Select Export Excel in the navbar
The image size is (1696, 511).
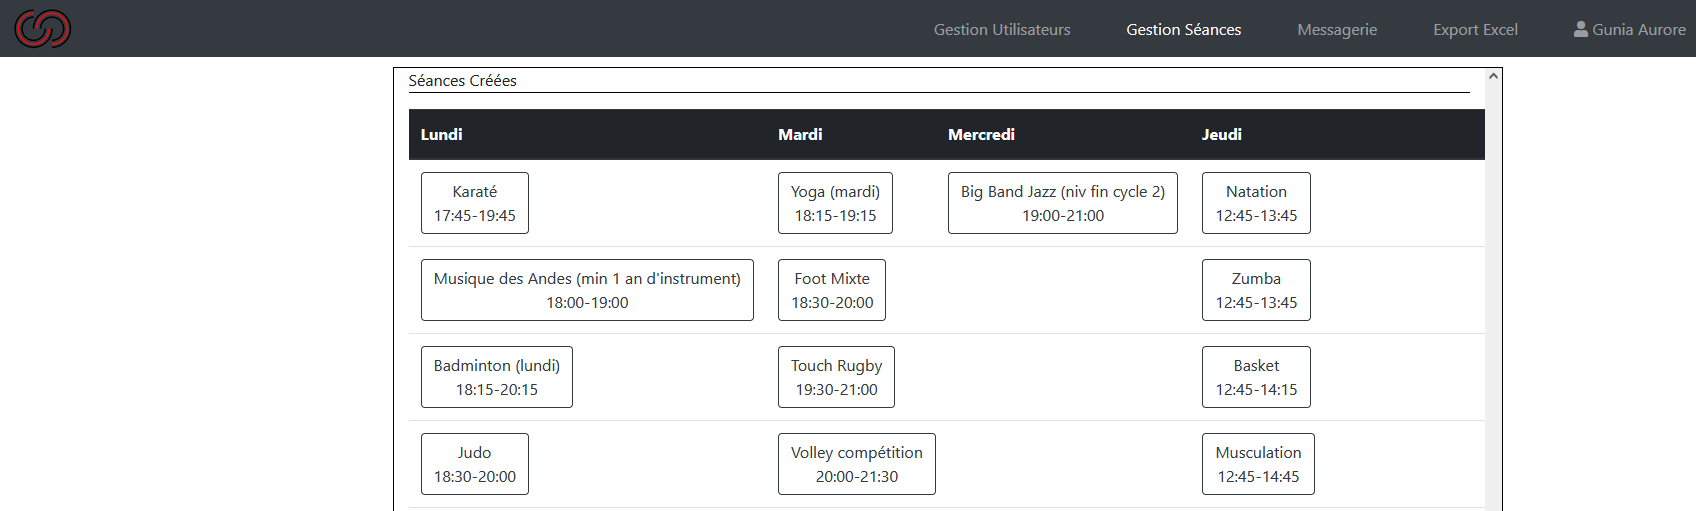coord(1475,30)
